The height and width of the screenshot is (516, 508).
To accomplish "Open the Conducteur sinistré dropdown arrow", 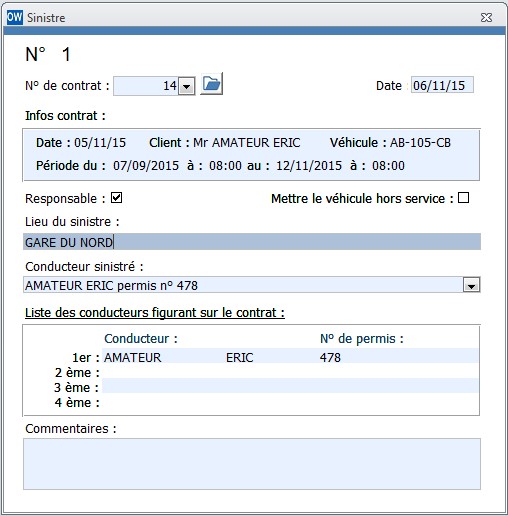I will 471,285.
